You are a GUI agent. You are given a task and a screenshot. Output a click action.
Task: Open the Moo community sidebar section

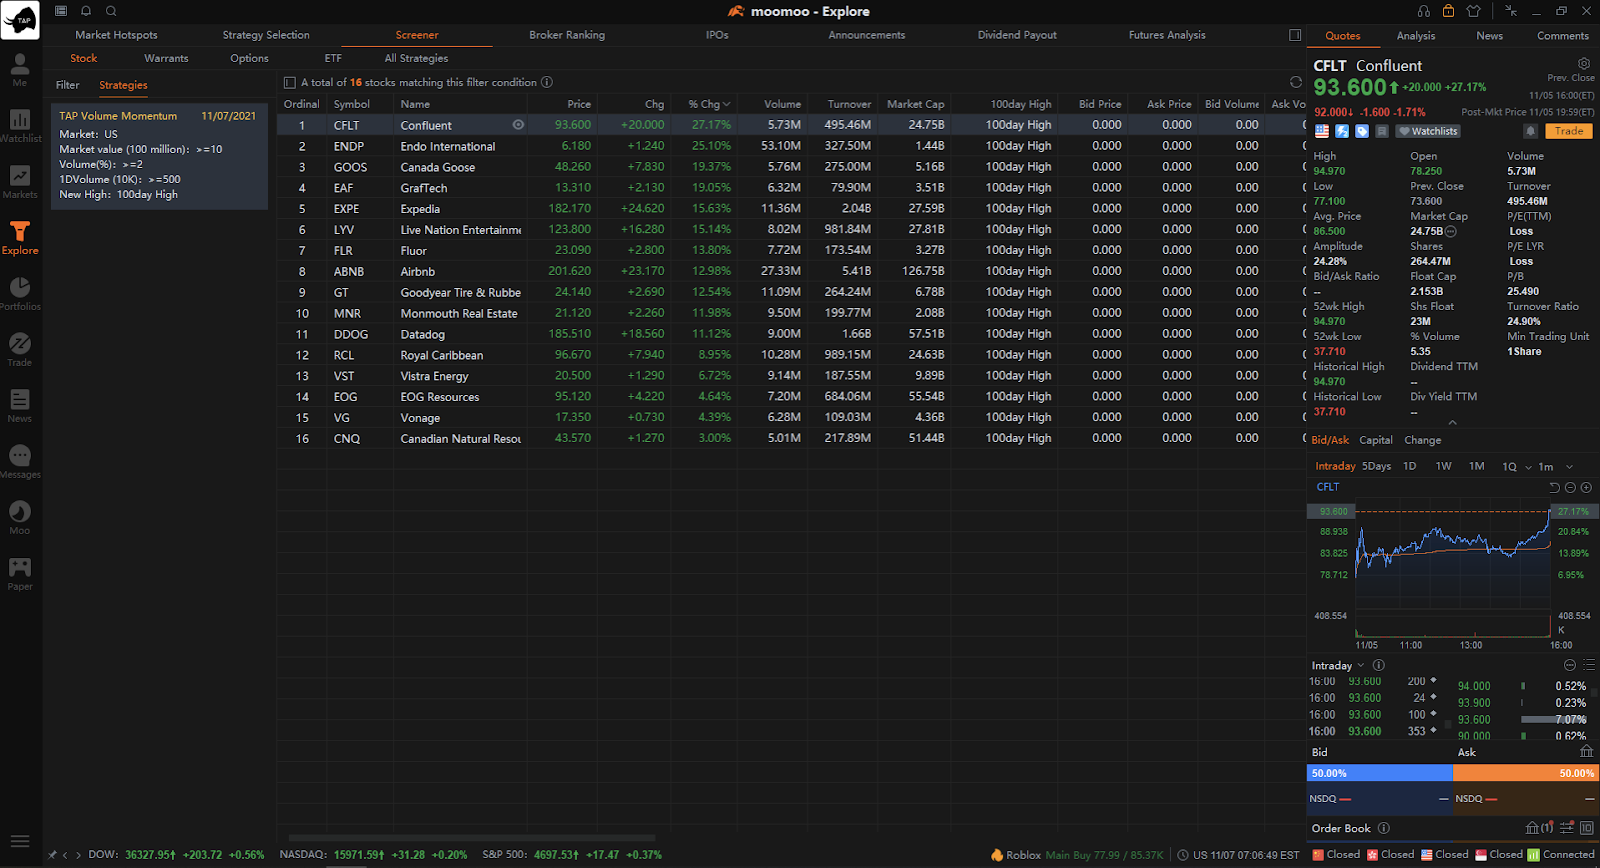20,517
